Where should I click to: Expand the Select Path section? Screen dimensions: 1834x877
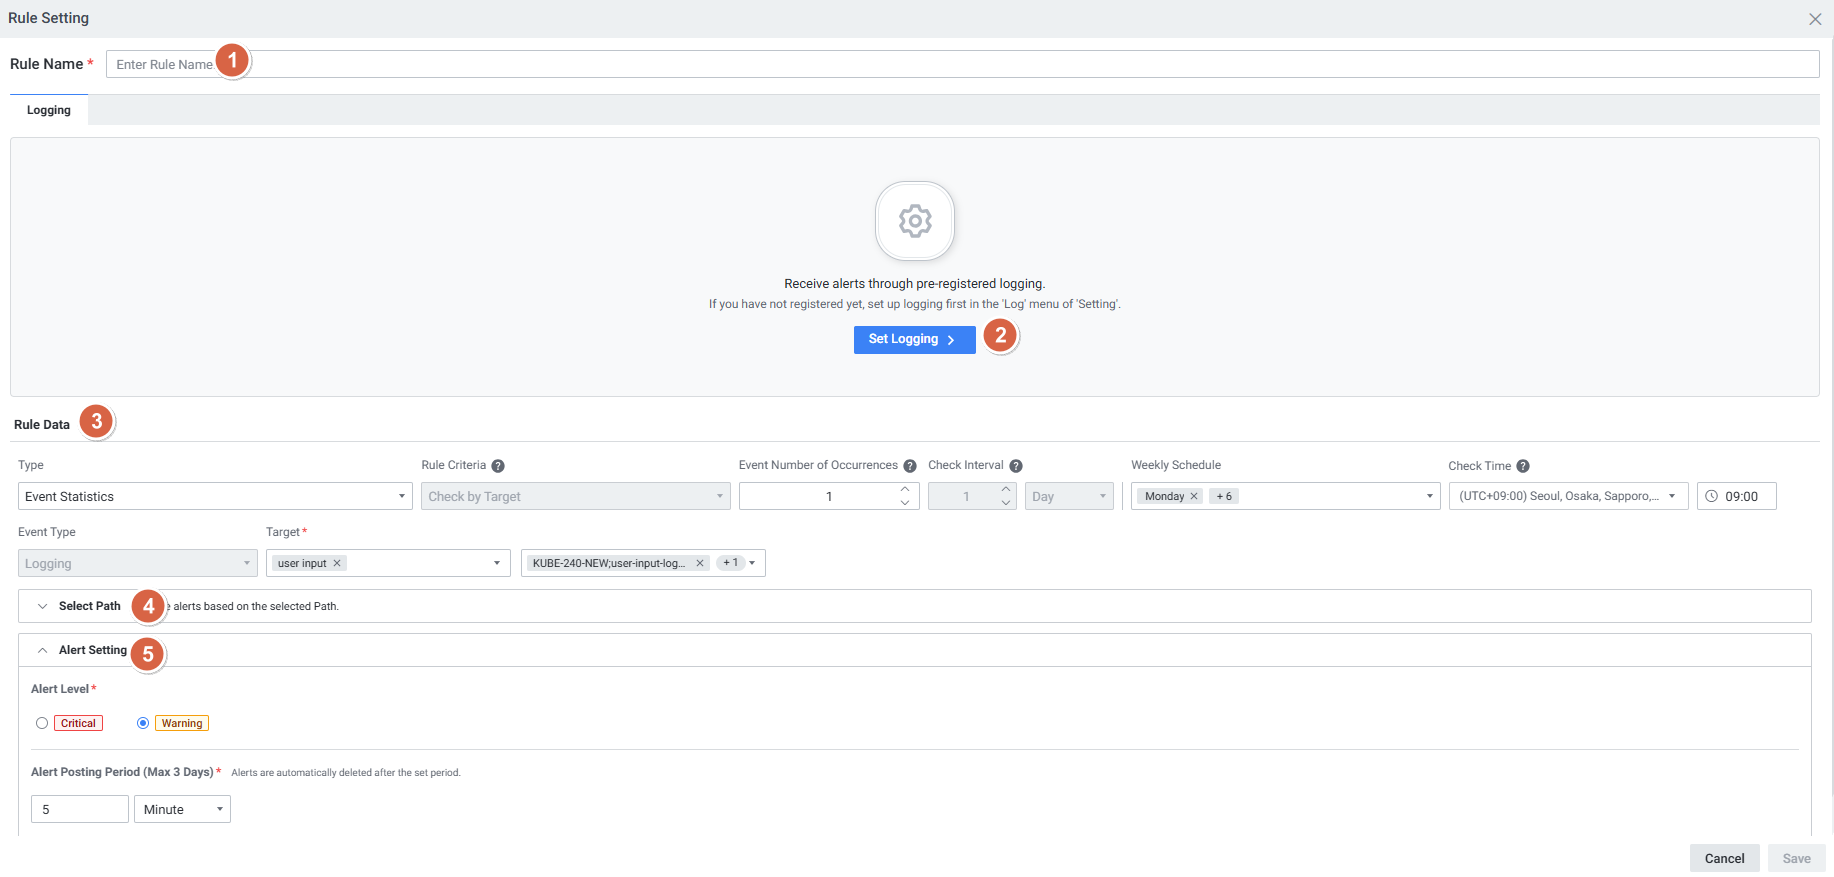point(43,606)
